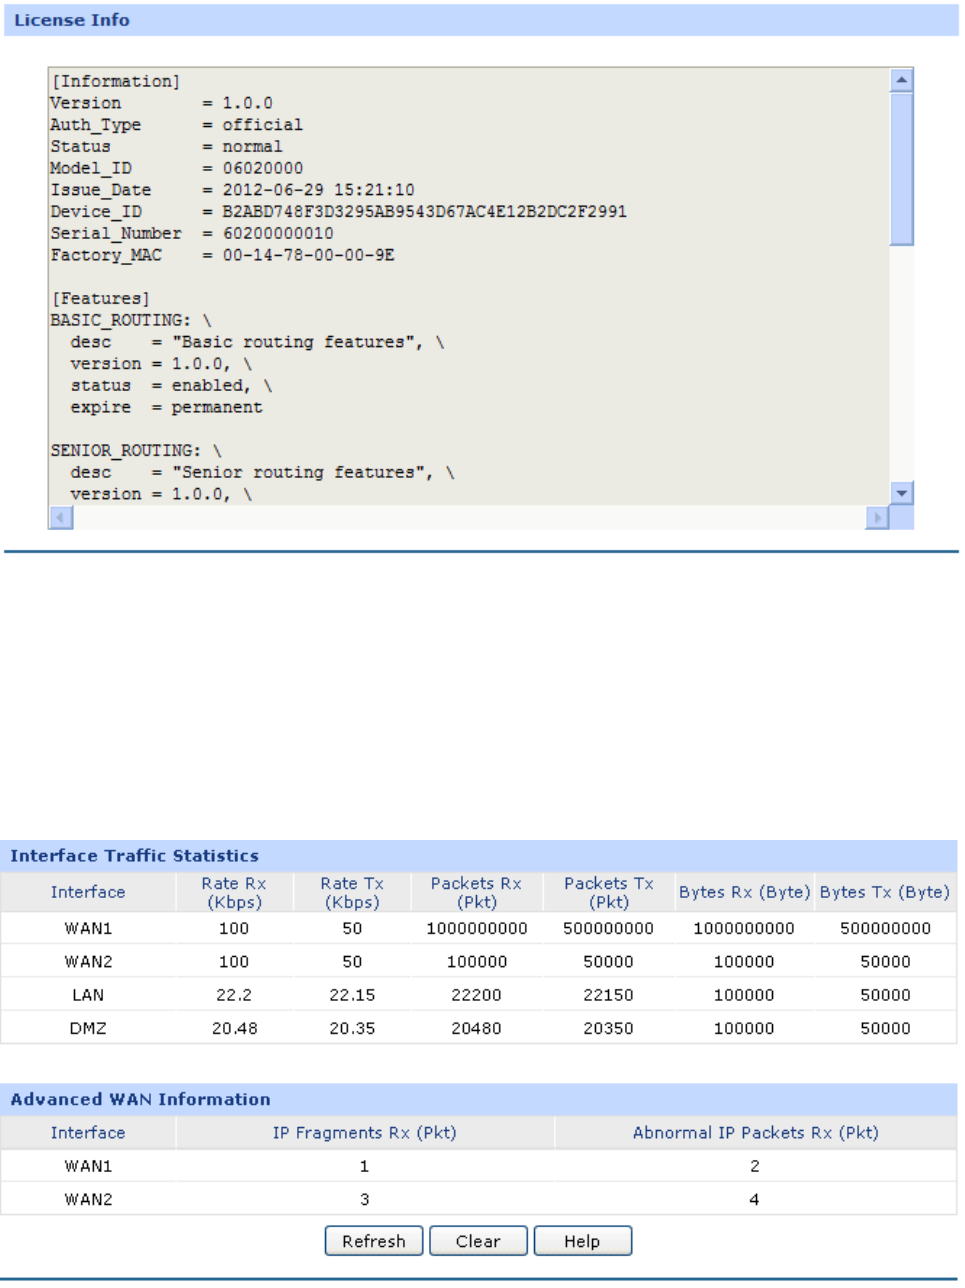
Task: Select Model_ID value 06020000
Action: (262, 168)
